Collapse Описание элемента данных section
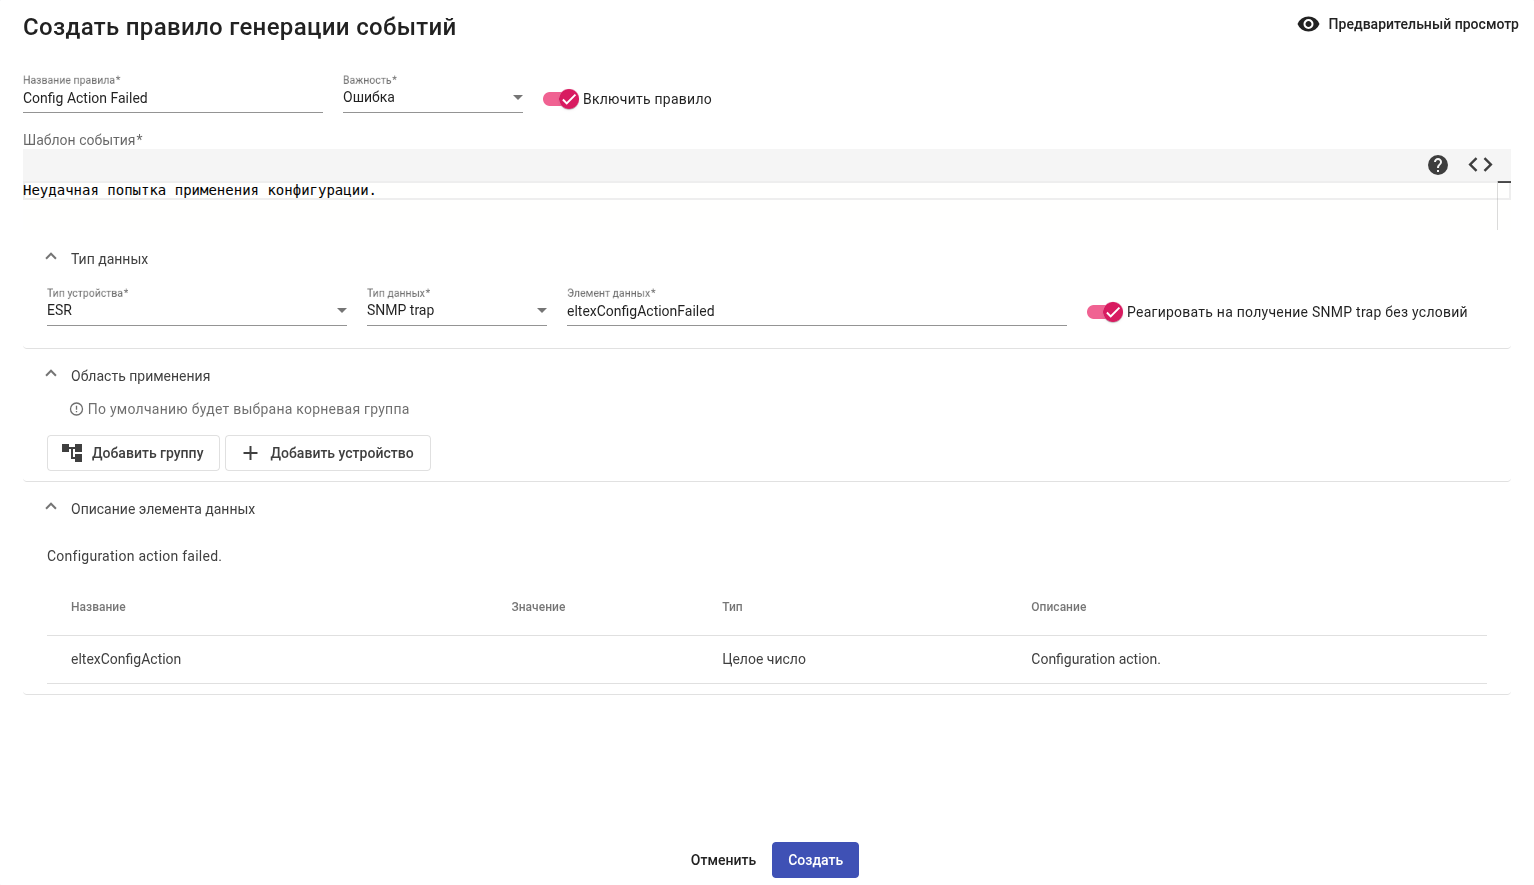This screenshot has height=885, width=1534. pyautogui.click(x=51, y=508)
